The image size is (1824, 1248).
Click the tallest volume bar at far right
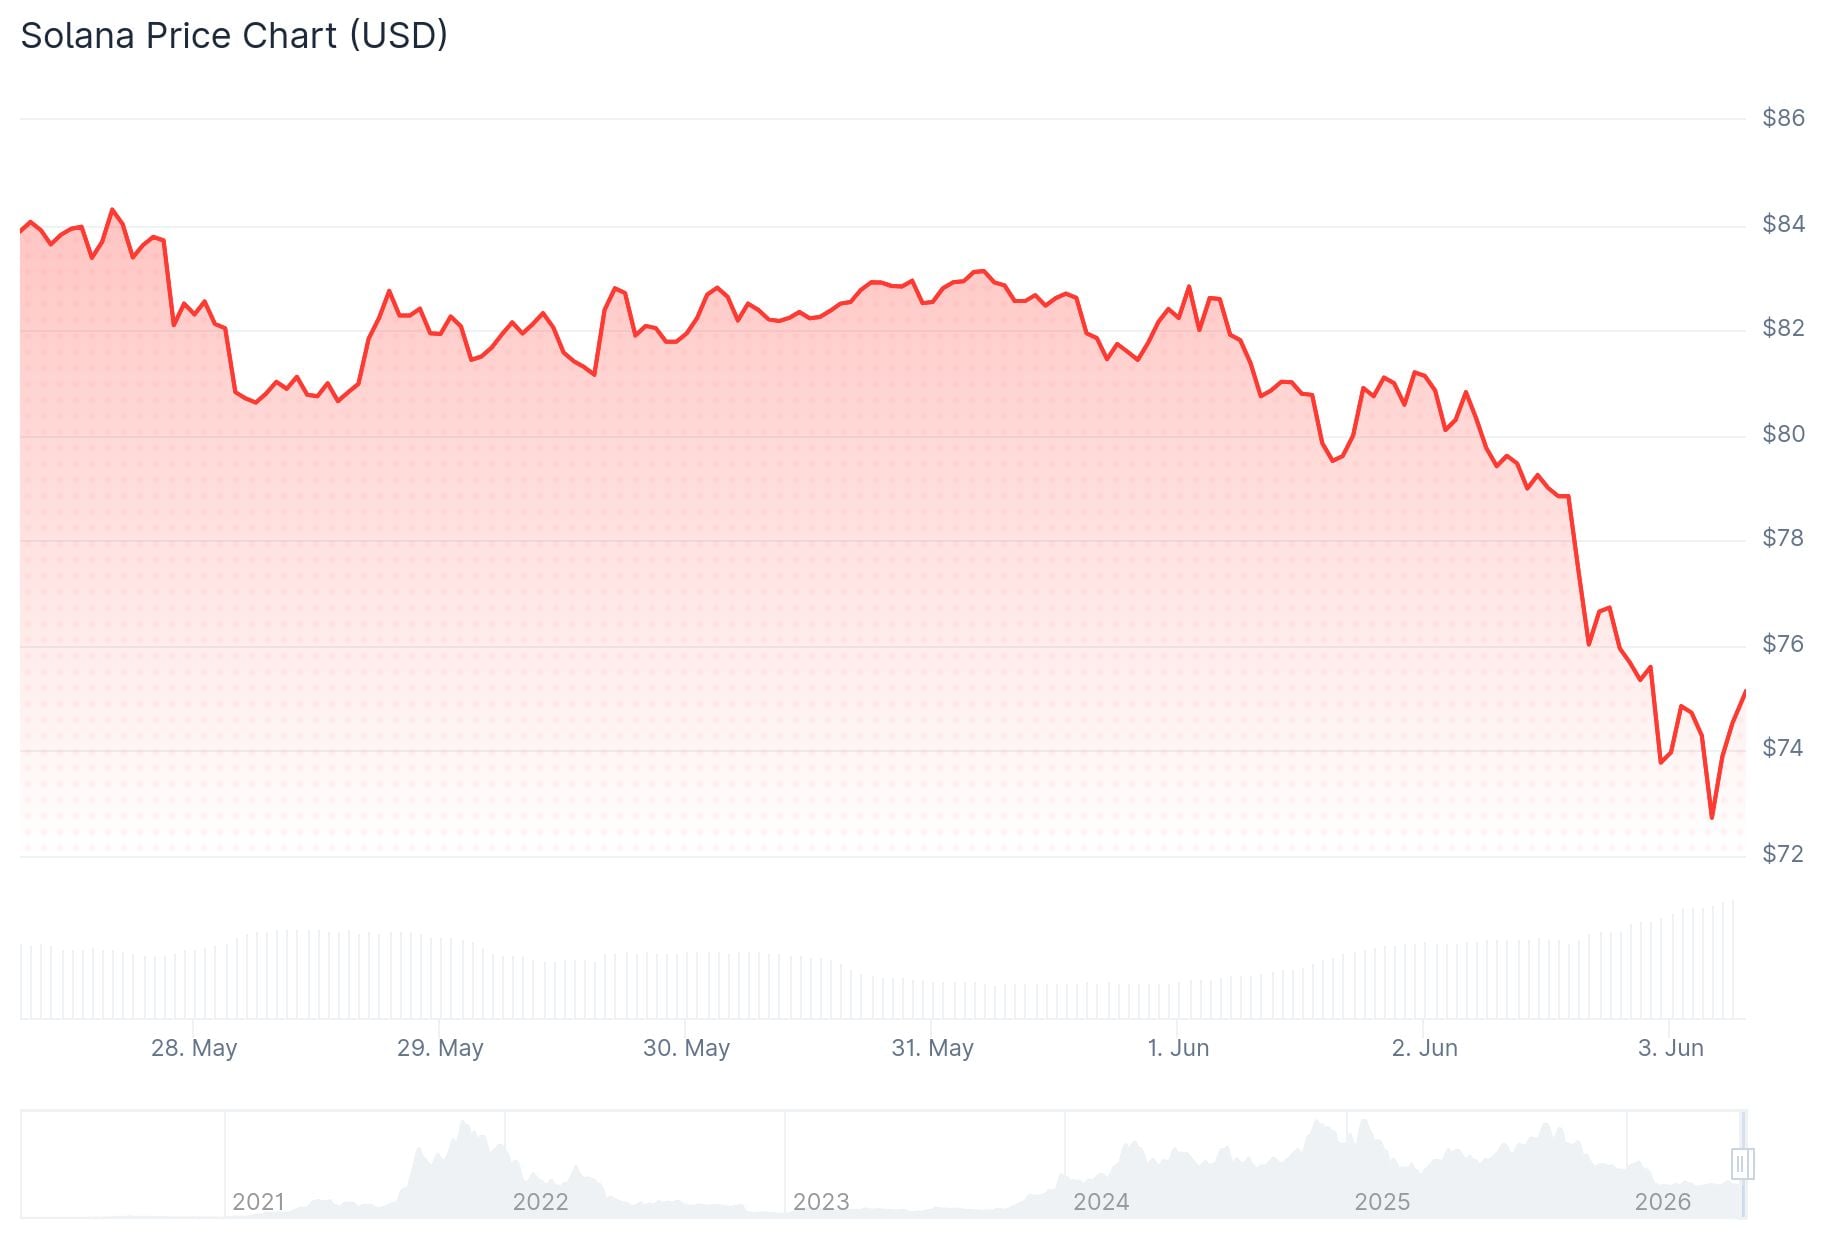[x=1733, y=960]
